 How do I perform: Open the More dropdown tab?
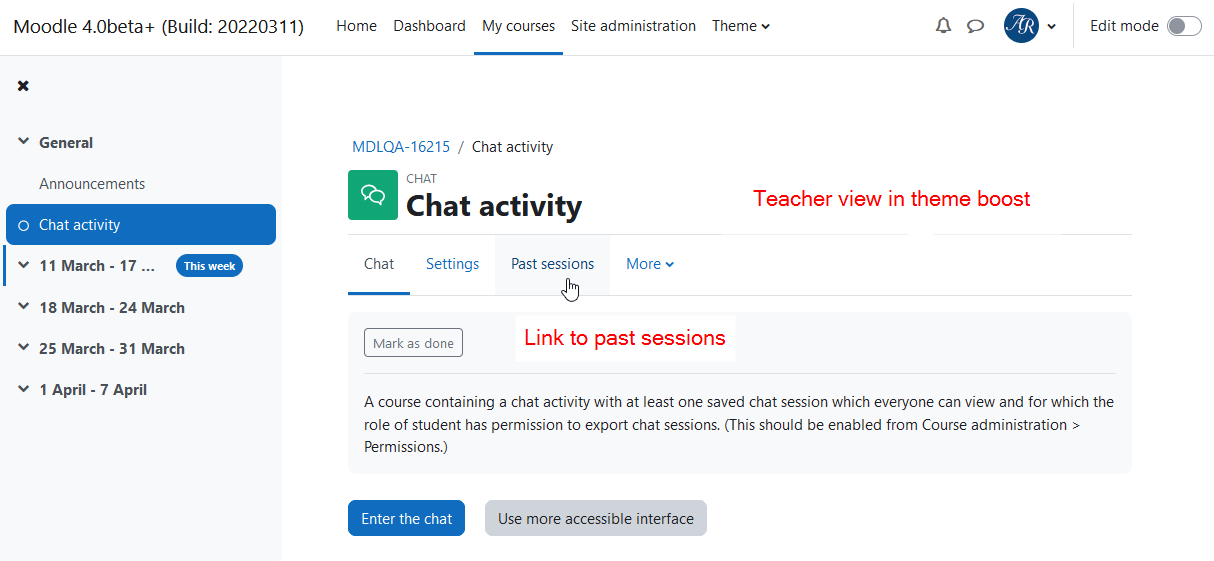click(x=650, y=264)
